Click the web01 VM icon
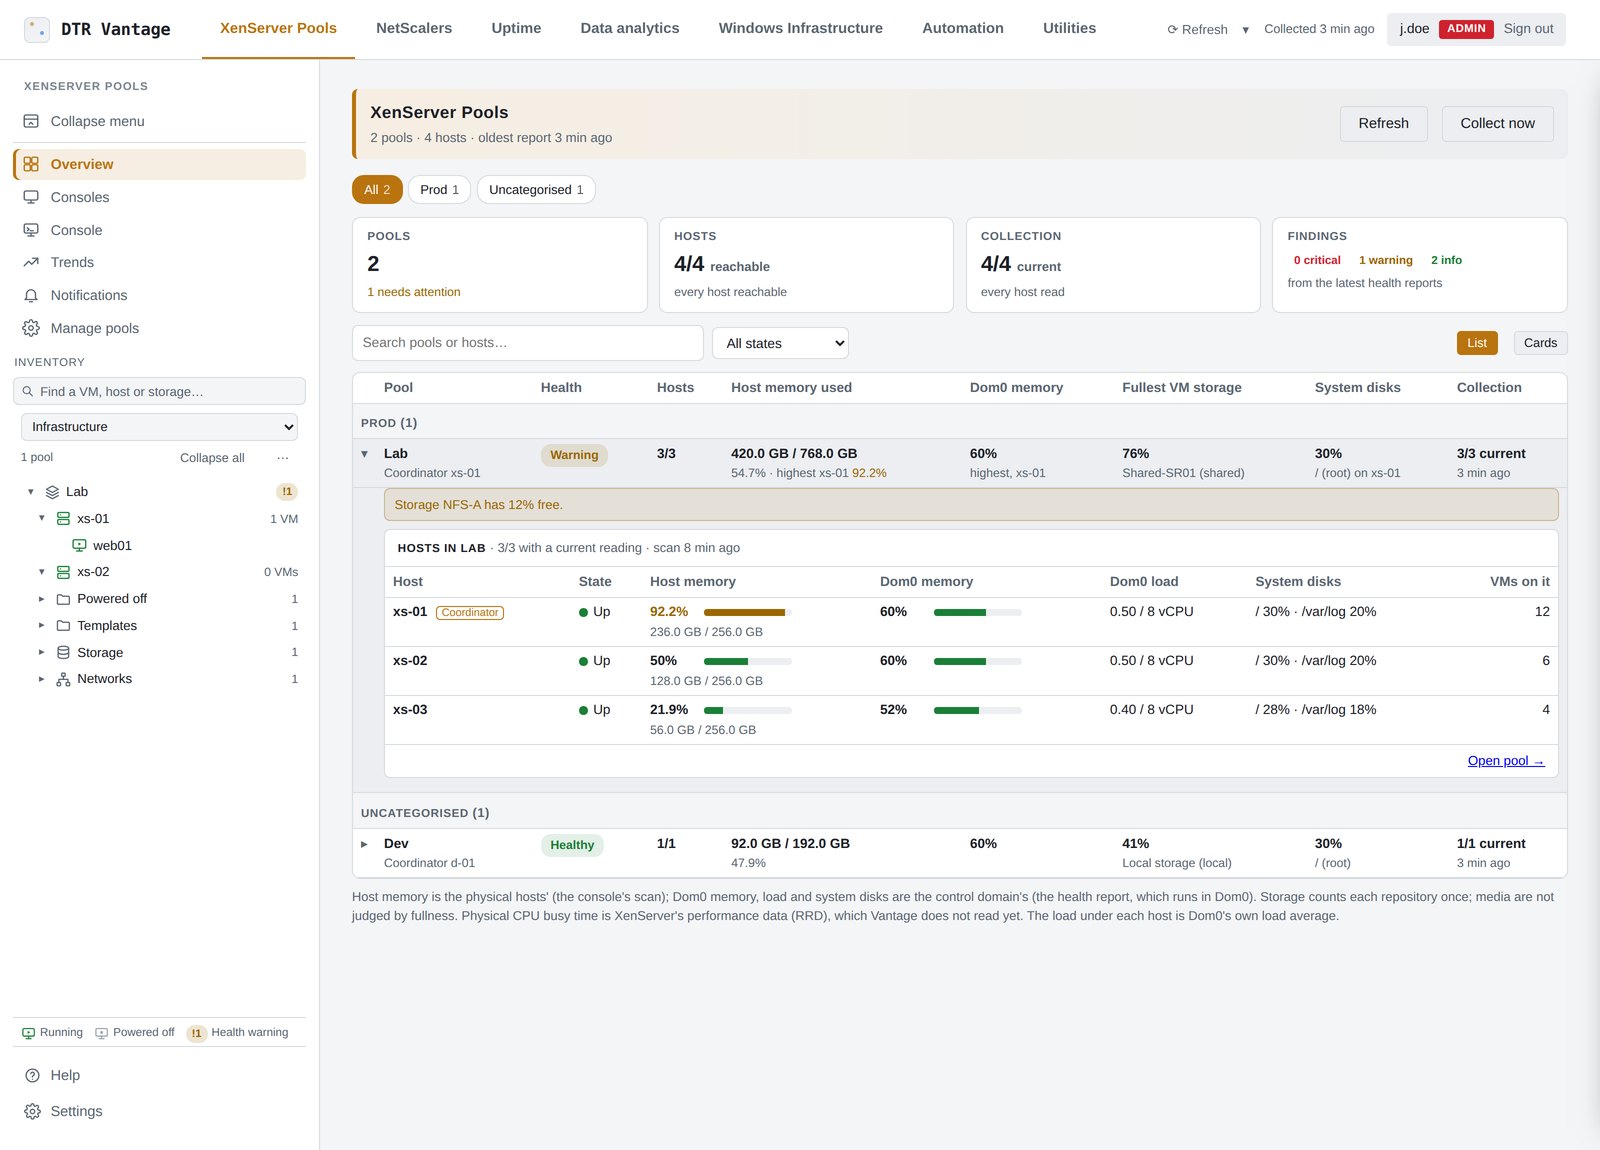This screenshot has height=1150, width=1600. coord(79,545)
